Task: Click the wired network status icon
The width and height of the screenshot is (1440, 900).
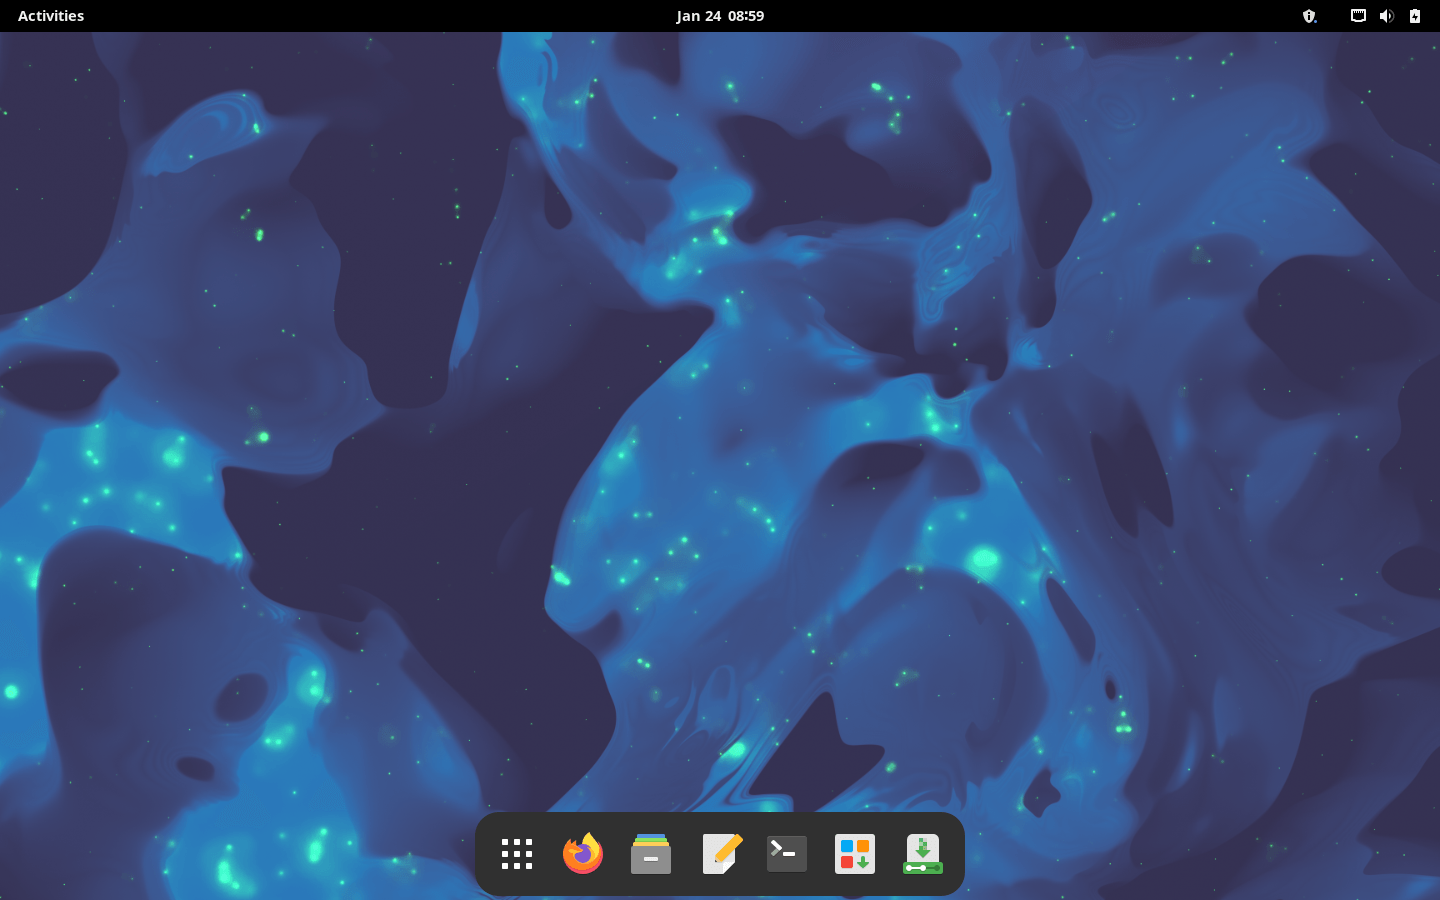Action: tap(1358, 16)
